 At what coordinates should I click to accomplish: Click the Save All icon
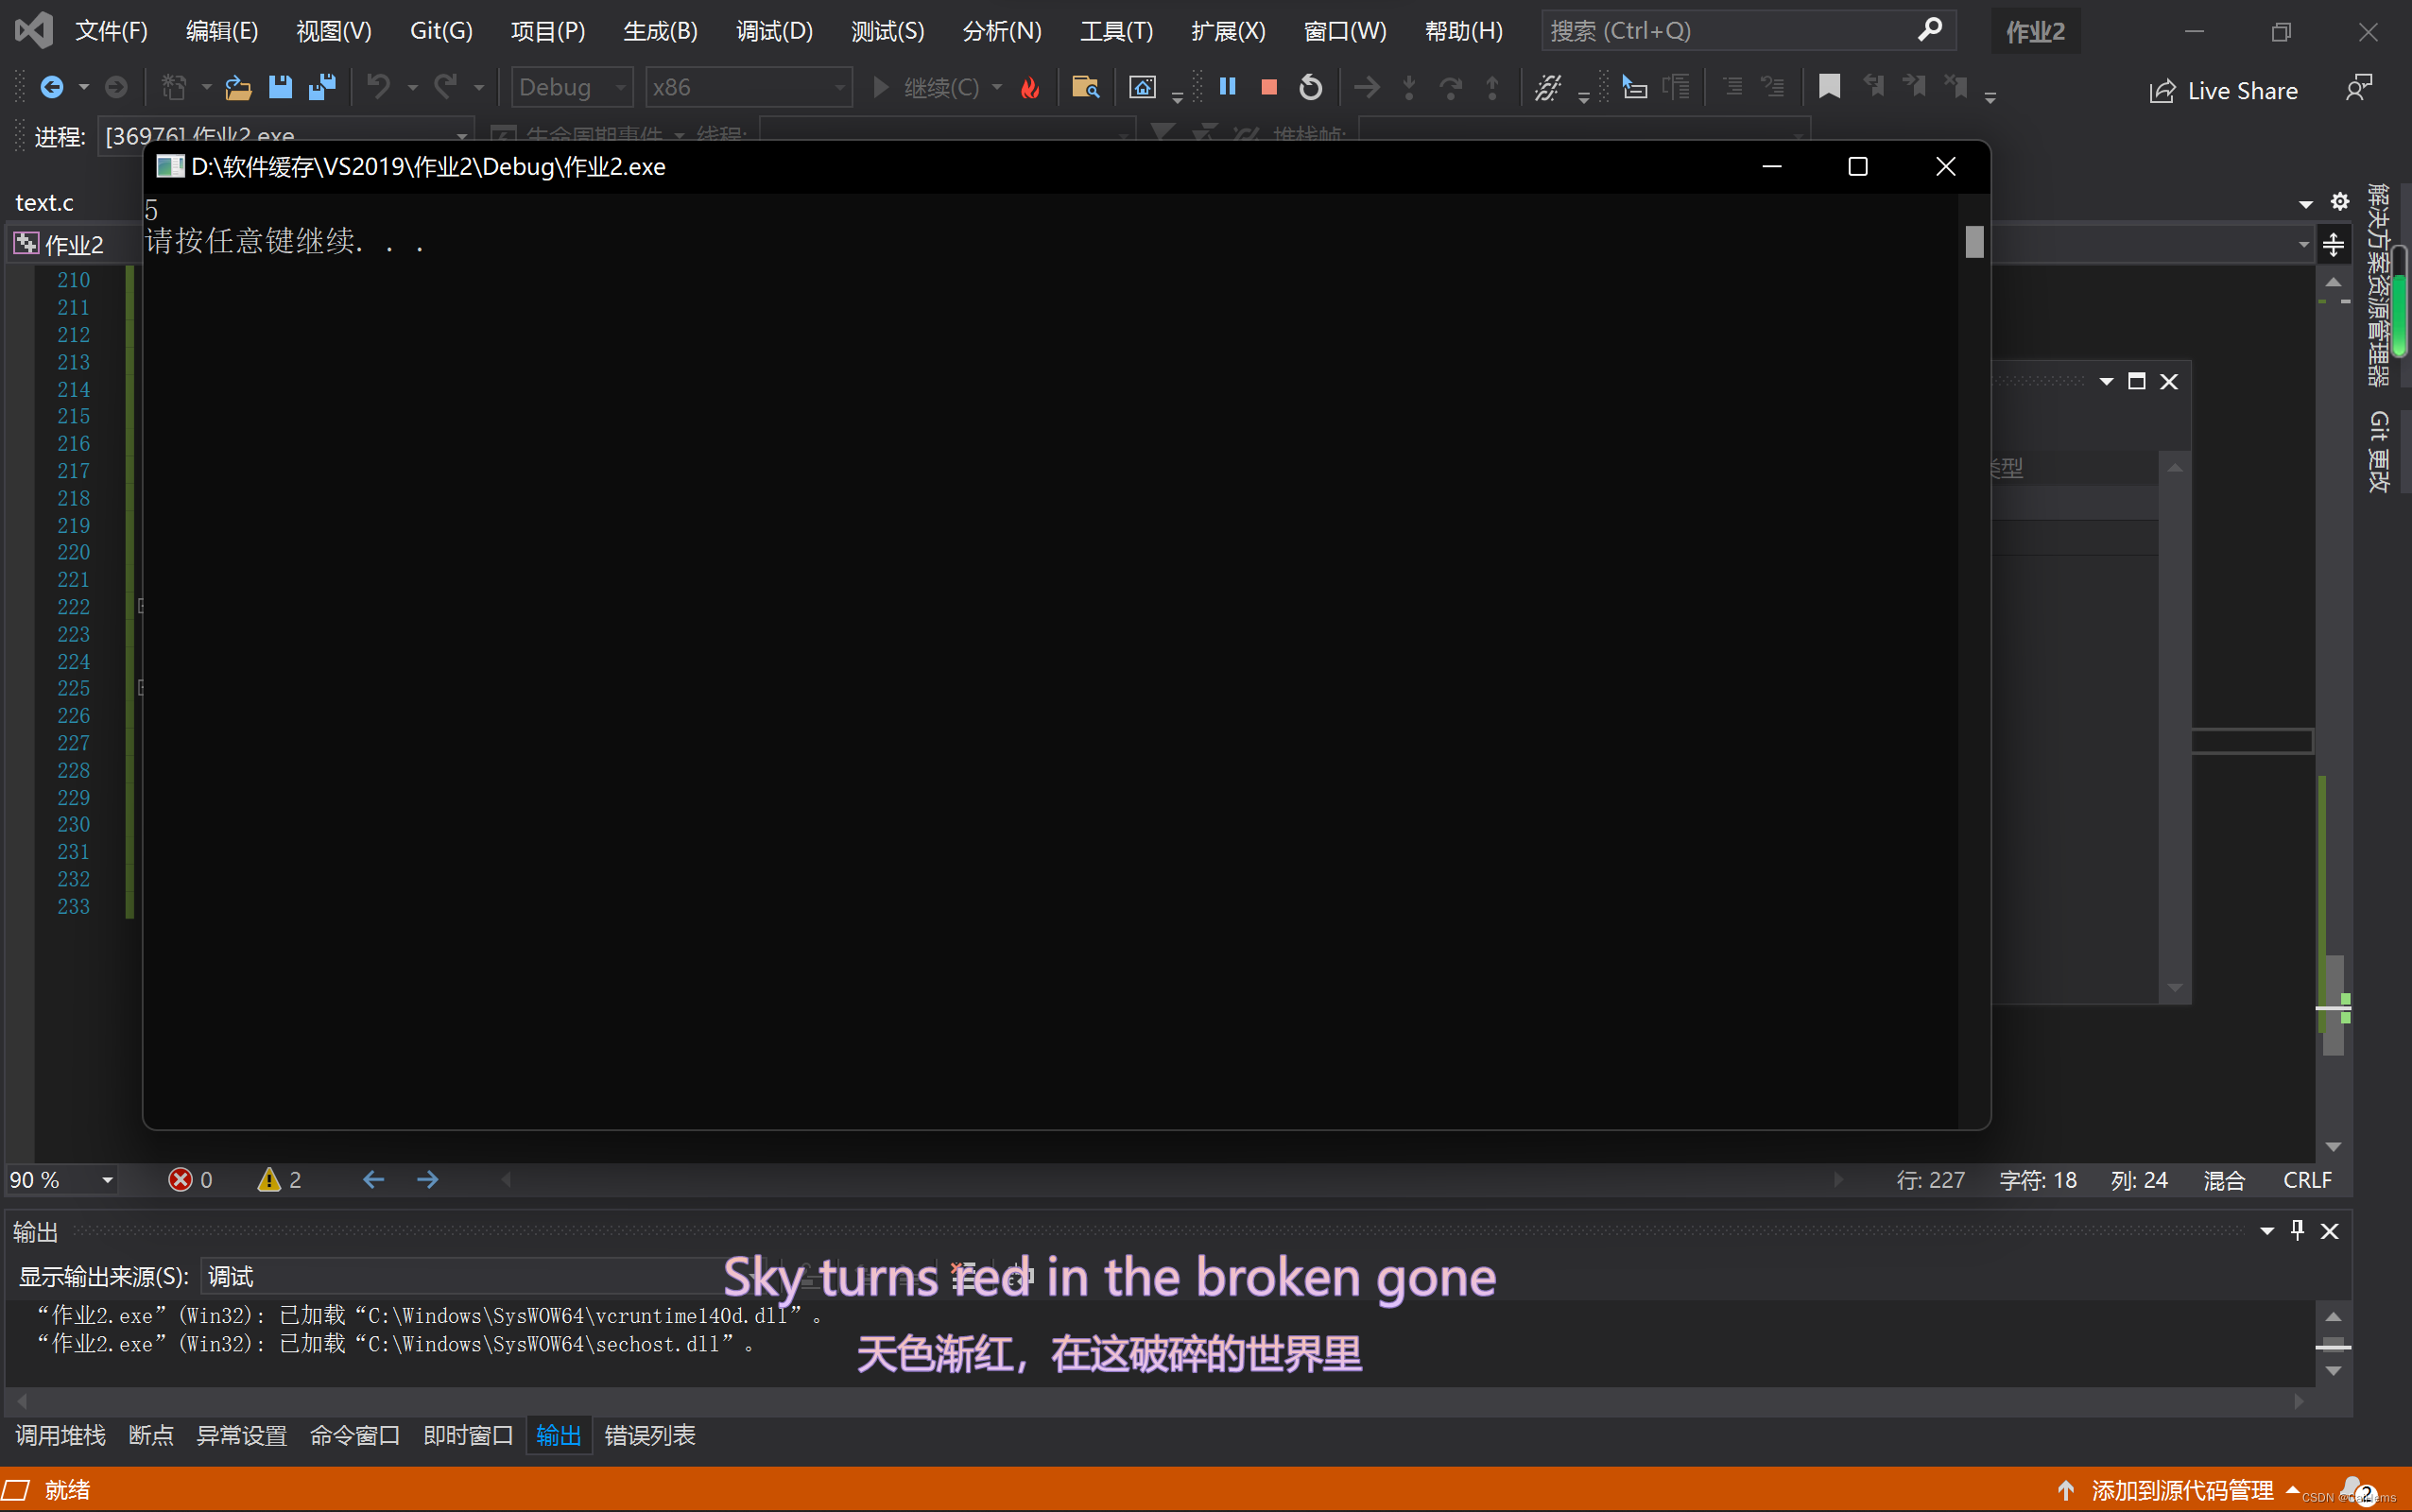coord(322,87)
